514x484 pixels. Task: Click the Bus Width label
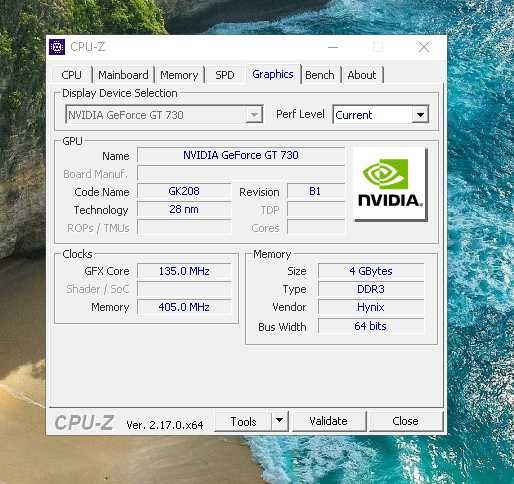[282, 327]
